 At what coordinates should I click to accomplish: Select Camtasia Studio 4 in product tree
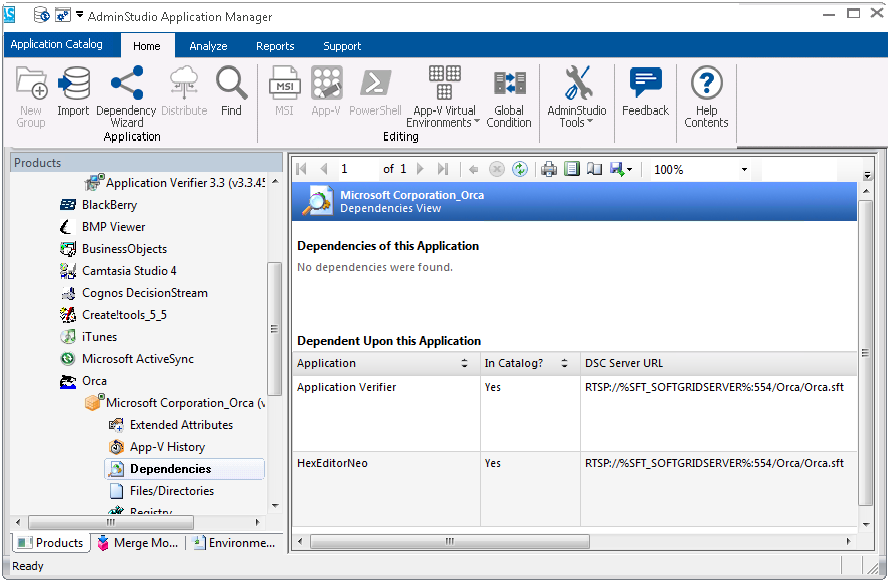click(x=129, y=271)
